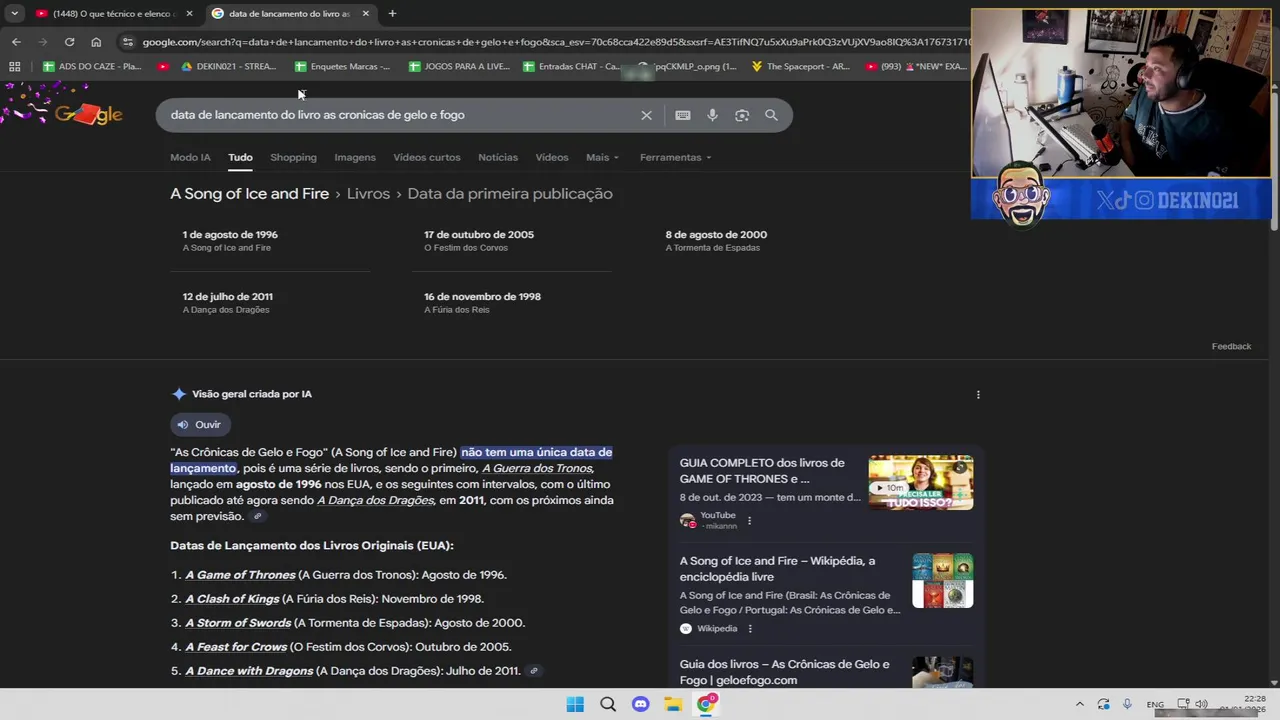Switch to the "Vídeos" results tab

(552, 157)
